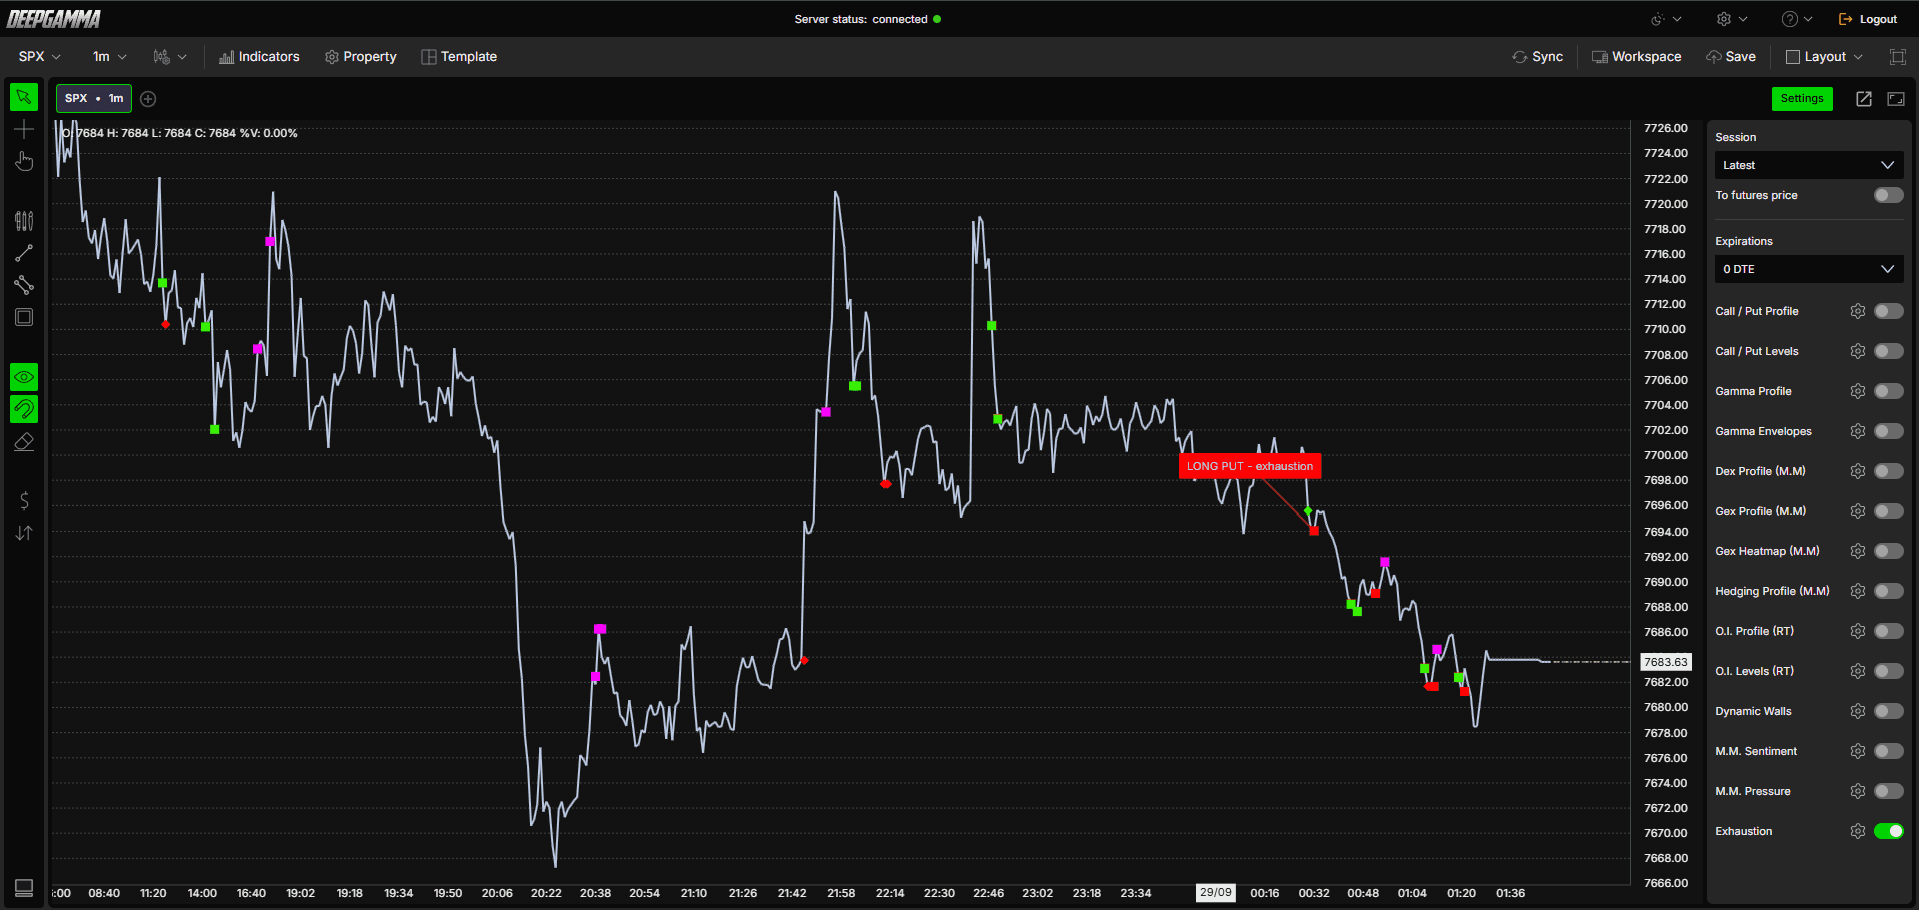
Task: Click the Save button
Action: (1731, 57)
